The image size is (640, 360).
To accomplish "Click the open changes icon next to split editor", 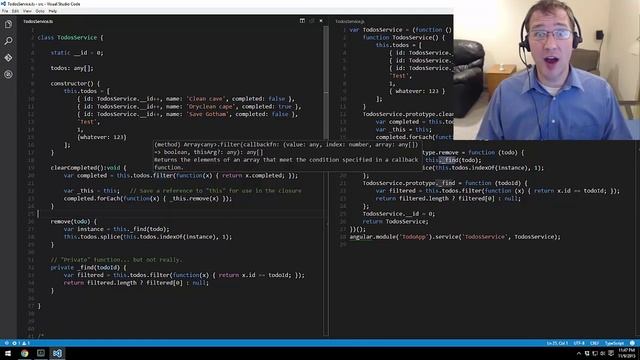I will pos(311,20).
